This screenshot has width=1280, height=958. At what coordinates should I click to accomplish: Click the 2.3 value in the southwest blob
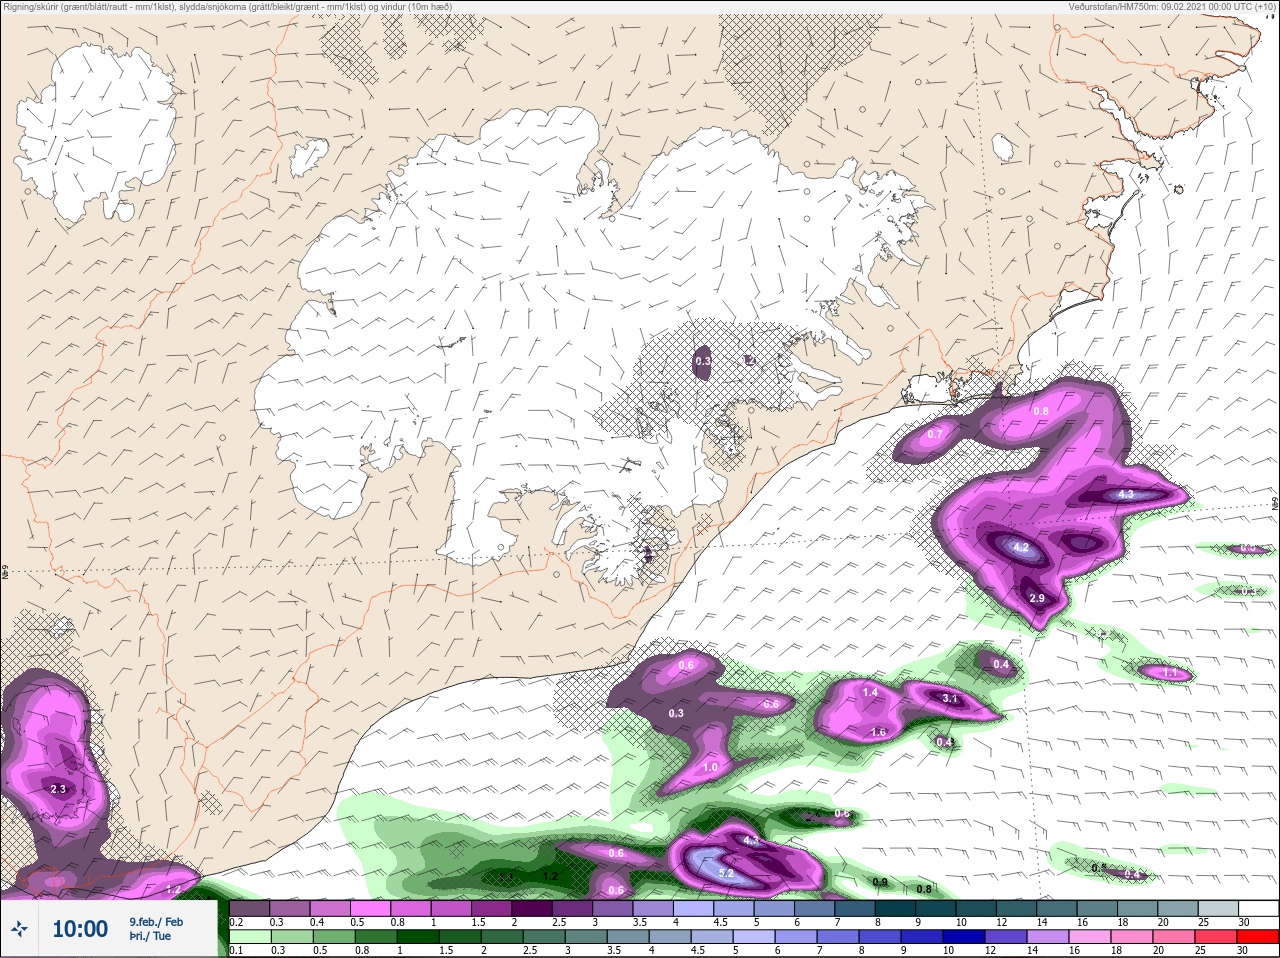(x=57, y=789)
